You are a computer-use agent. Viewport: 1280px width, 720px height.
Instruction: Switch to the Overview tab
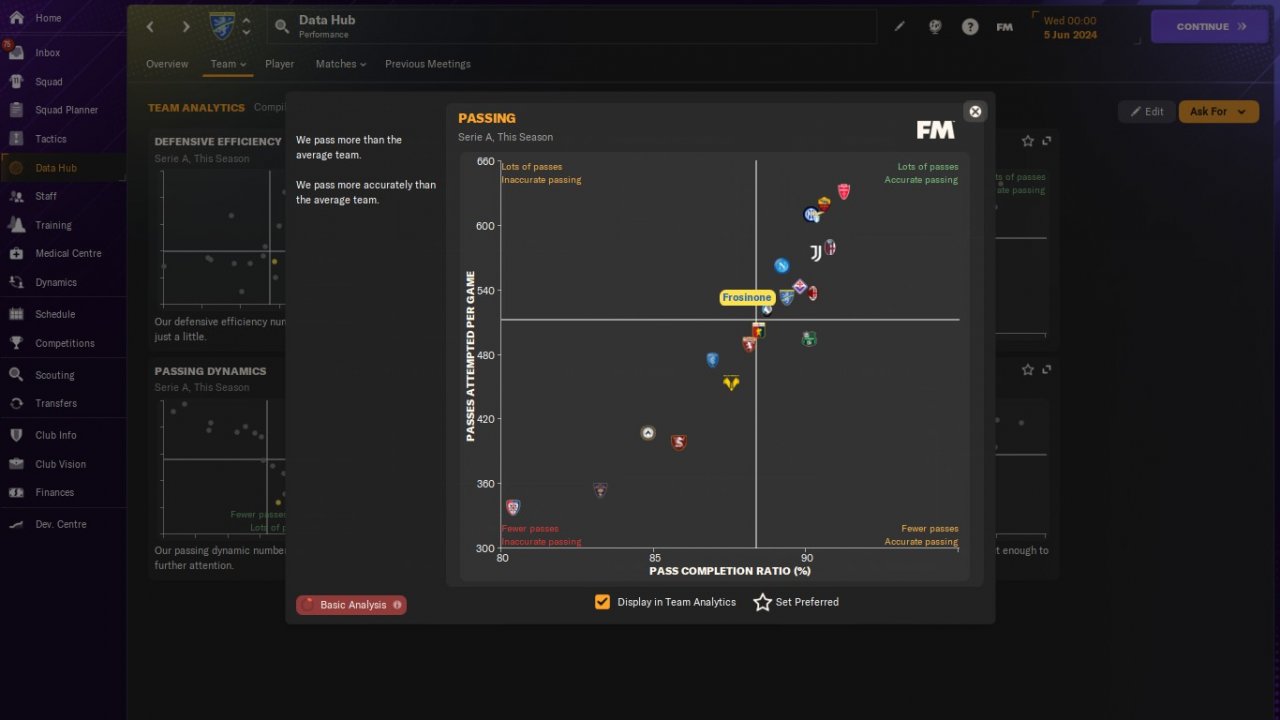click(x=167, y=64)
